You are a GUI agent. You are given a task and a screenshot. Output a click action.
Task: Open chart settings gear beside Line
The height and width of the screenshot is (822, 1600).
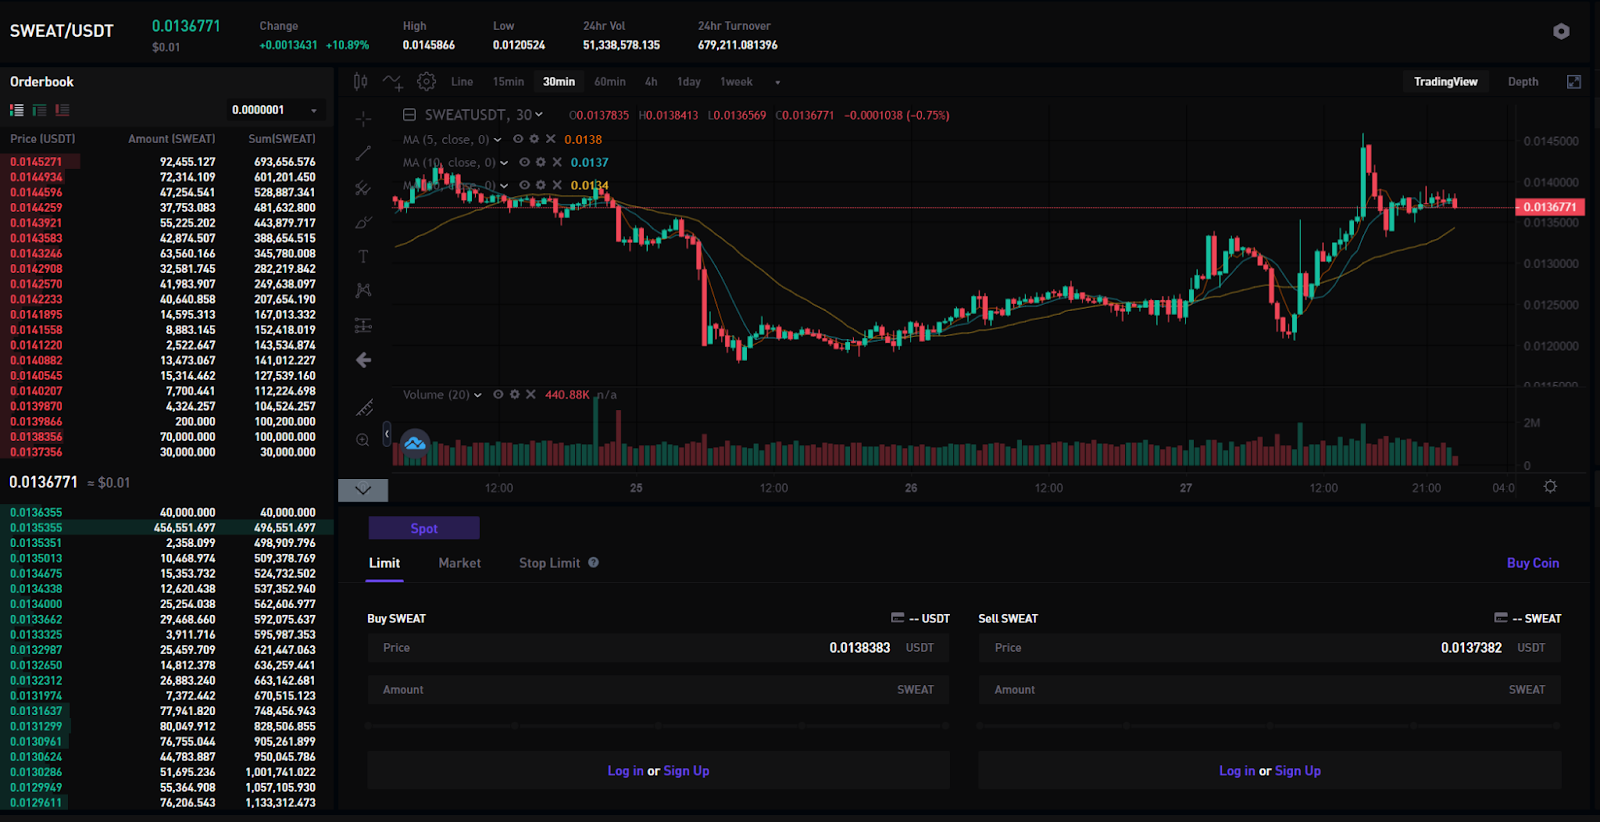coord(426,82)
